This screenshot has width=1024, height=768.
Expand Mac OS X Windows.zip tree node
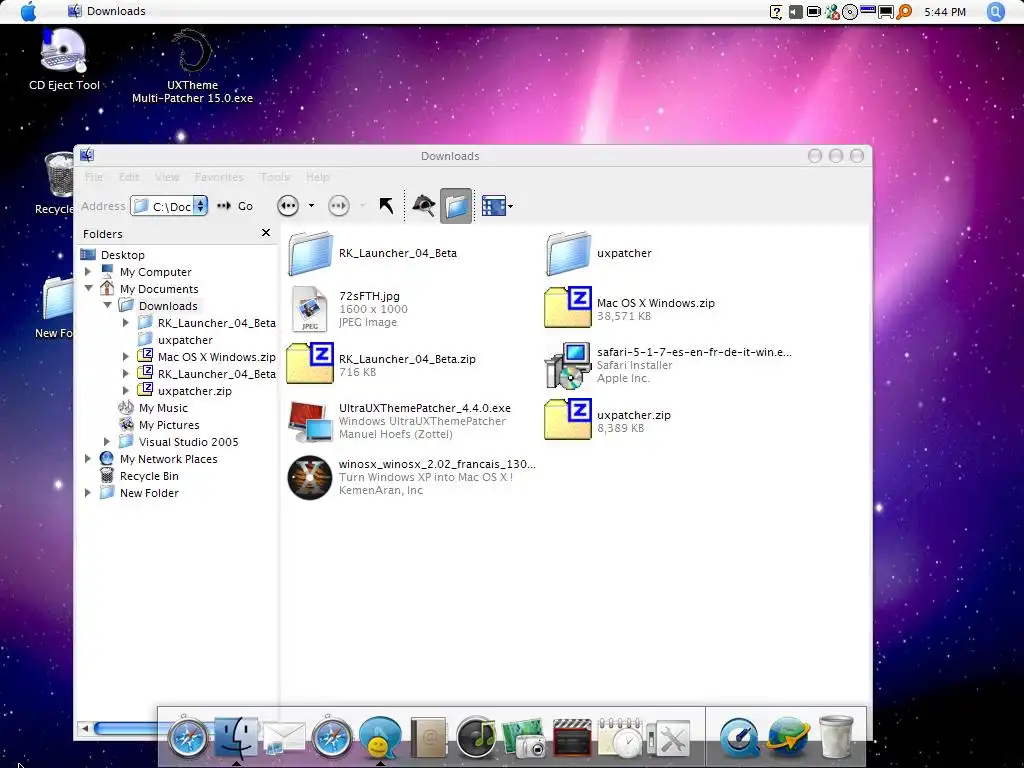tap(126, 357)
